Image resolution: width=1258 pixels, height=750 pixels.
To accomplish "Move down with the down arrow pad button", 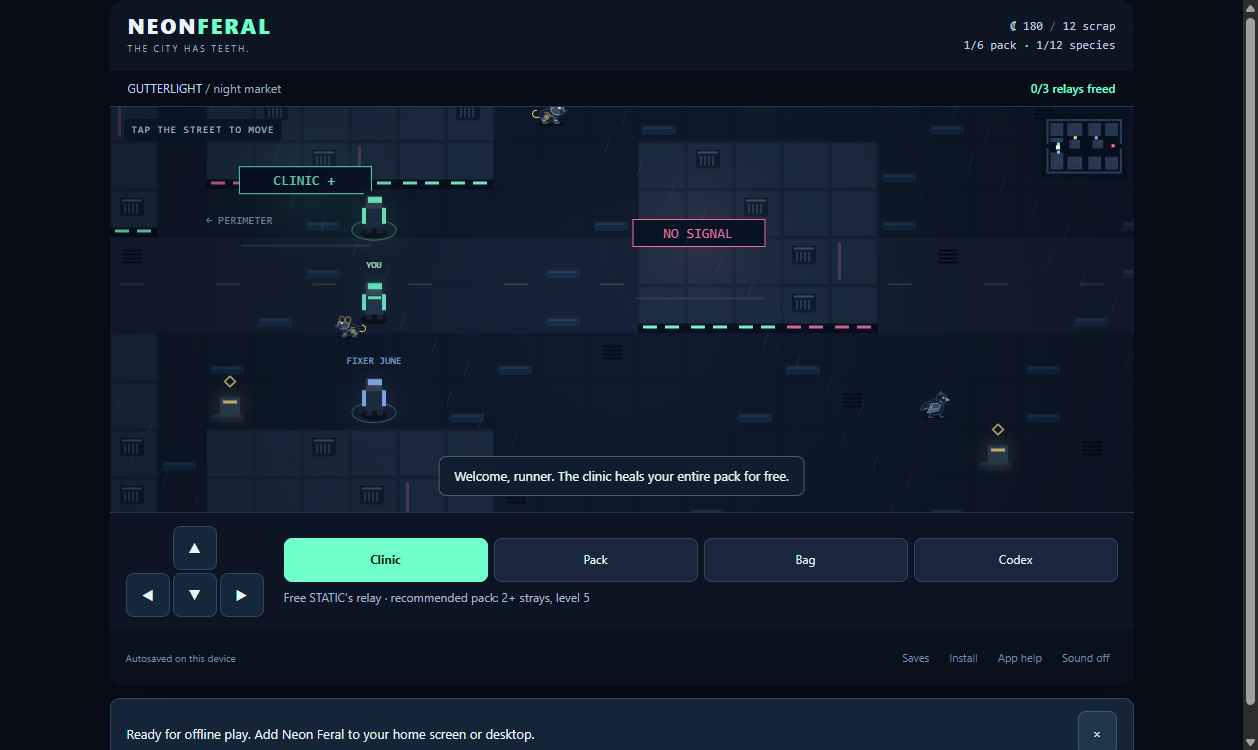I will click(195, 595).
